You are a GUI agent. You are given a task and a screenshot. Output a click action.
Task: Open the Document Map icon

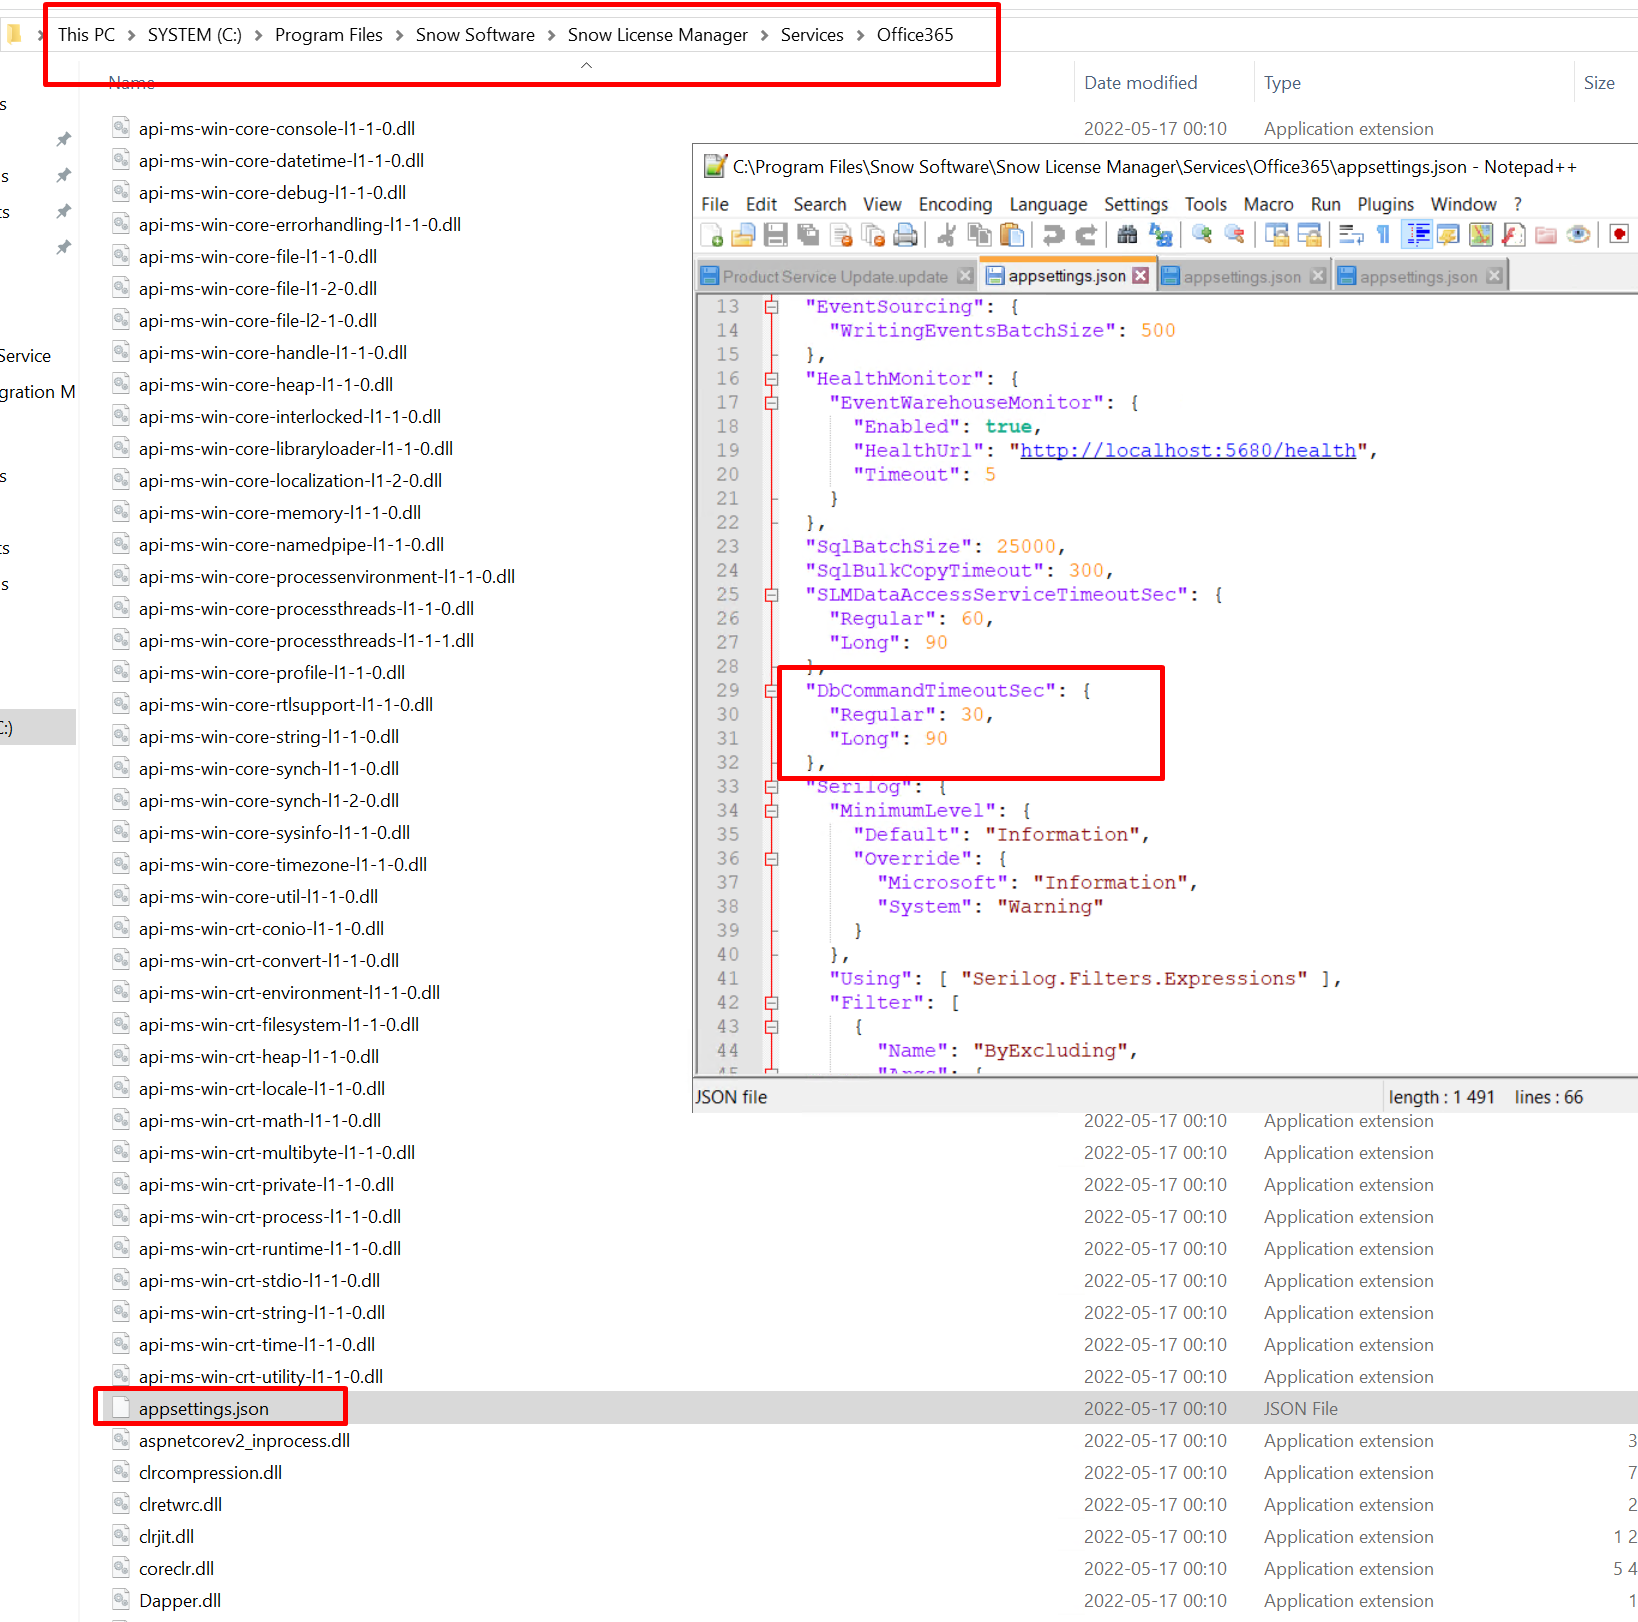coord(1481,235)
